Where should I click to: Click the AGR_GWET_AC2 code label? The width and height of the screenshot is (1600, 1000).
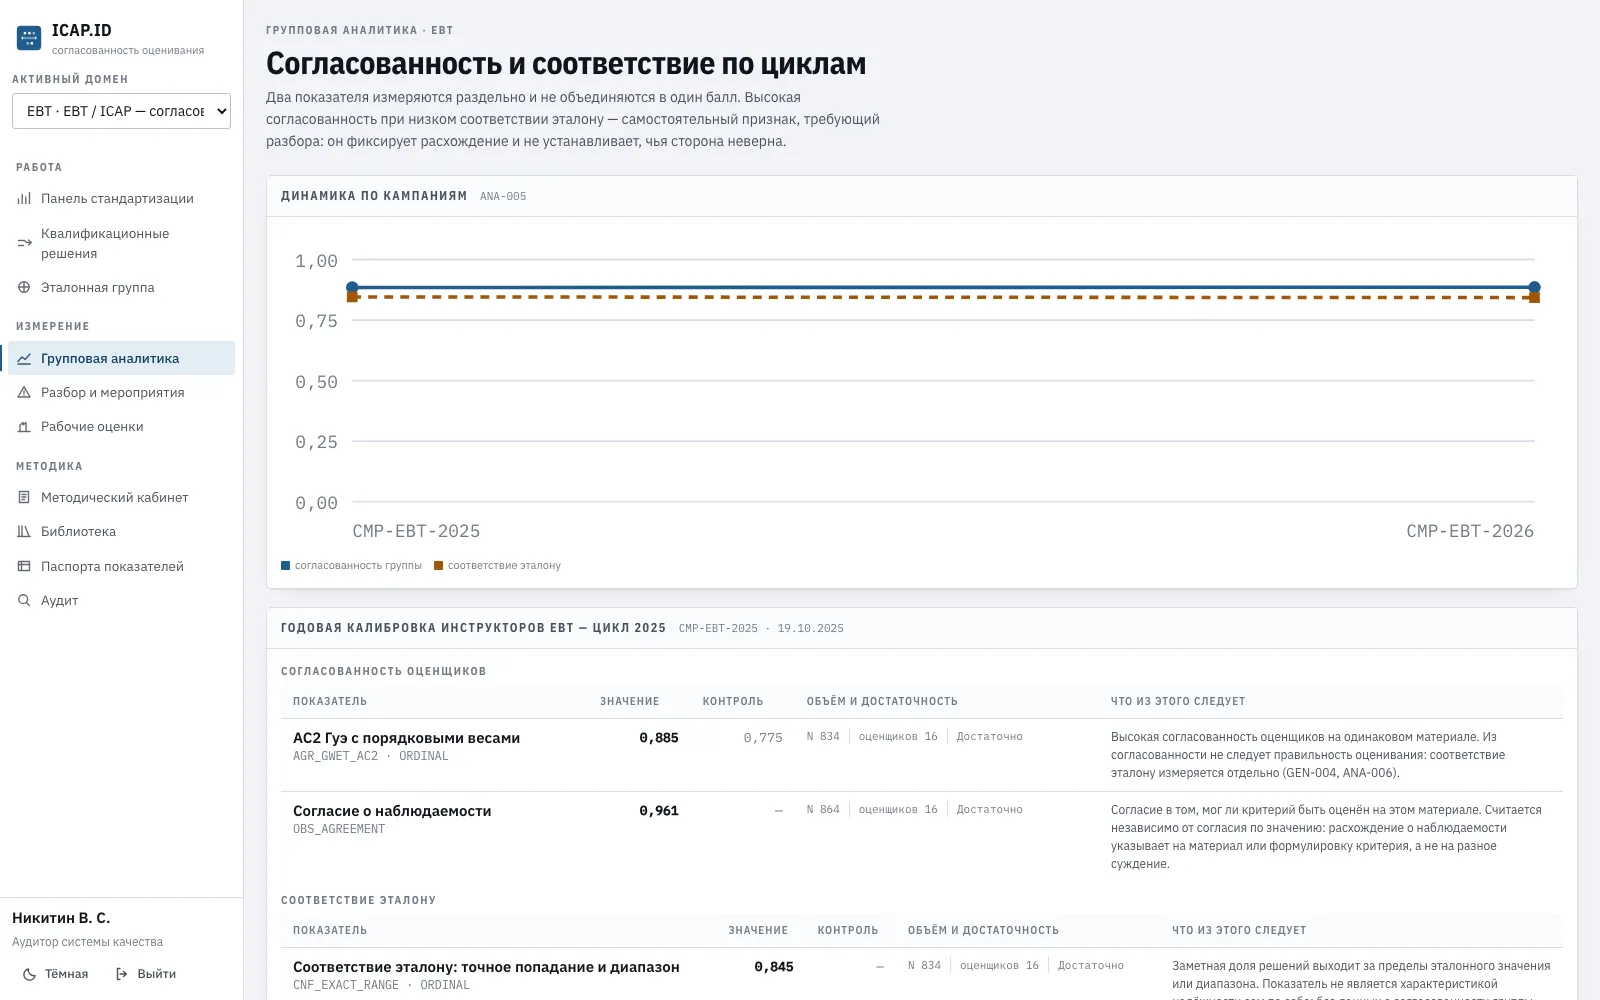tap(335, 756)
